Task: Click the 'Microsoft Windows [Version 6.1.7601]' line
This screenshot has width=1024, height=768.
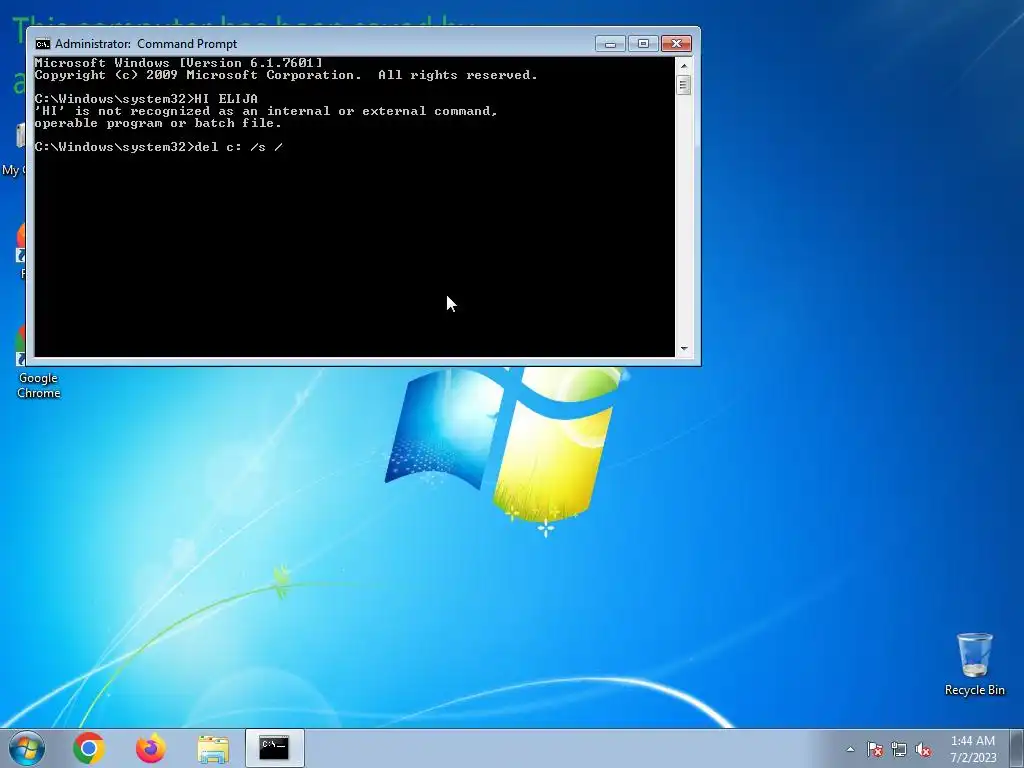Action: pos(178,63)
